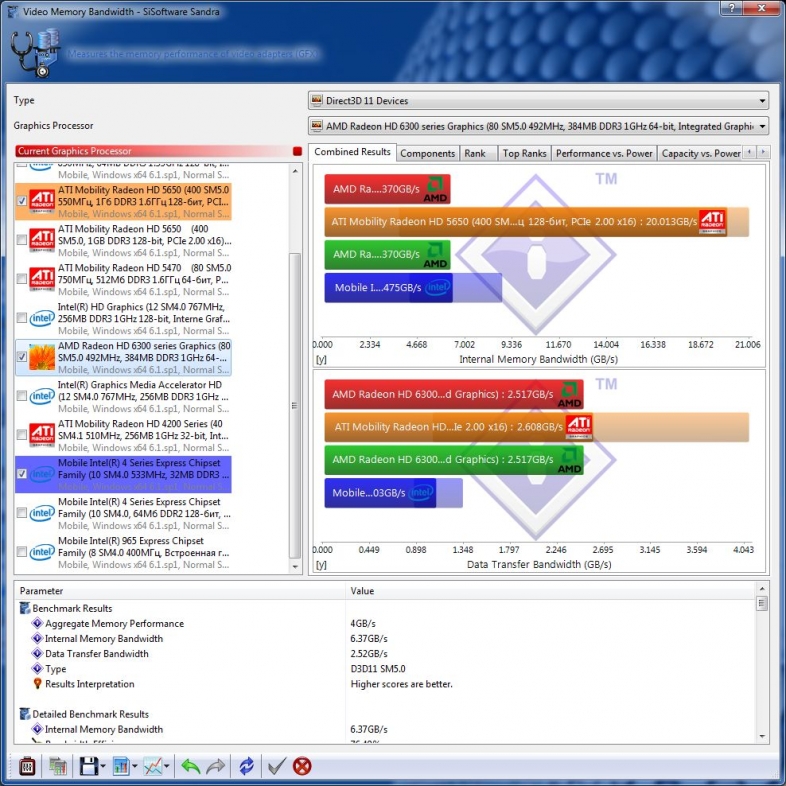This screenshot has width=786, height=786.
Task: Select the Combined Results tab
Action: [x=352, y=152]
